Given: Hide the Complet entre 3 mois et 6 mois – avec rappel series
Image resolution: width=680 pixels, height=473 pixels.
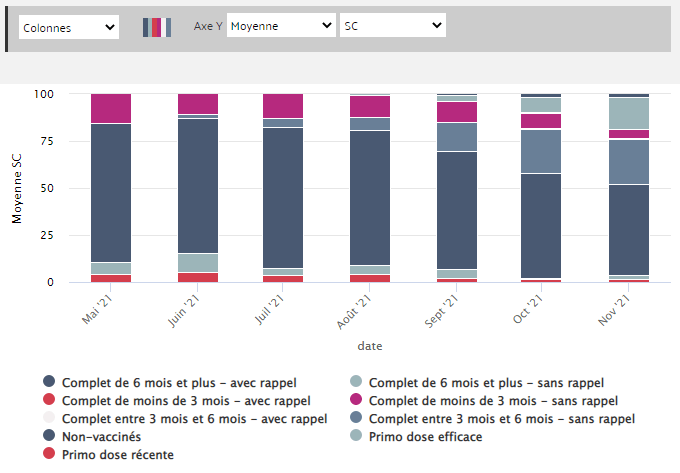Looking at the screenshot, I should [x=194, y=418].
